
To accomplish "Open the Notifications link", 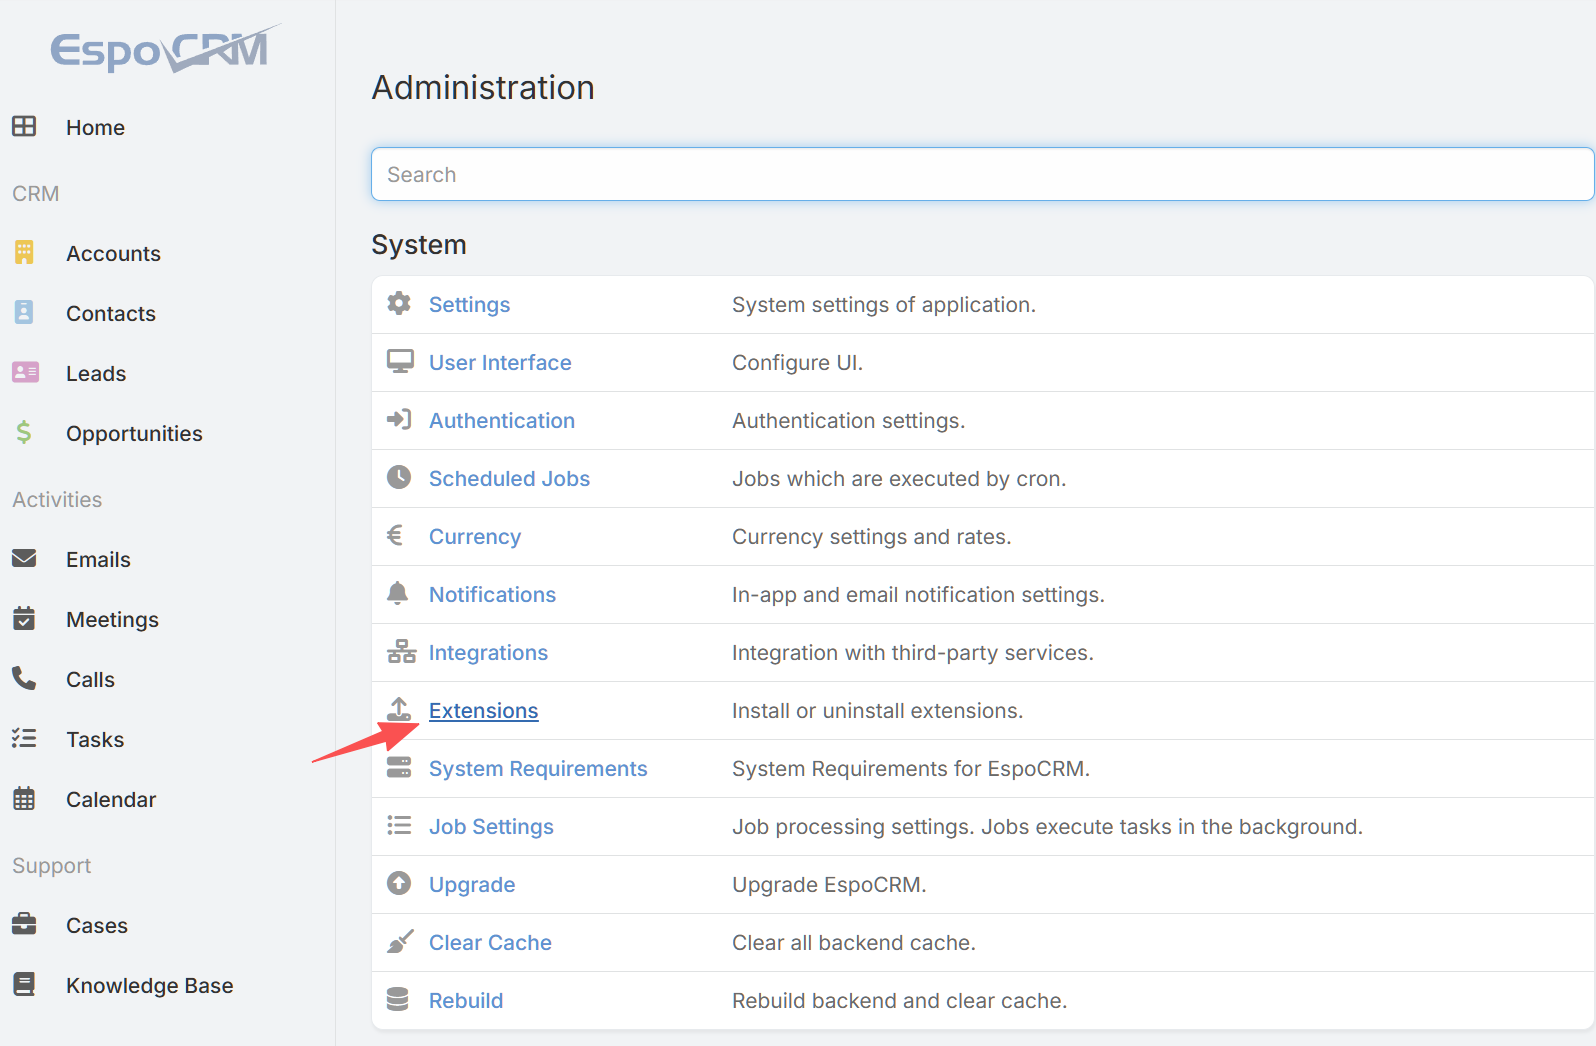I will click(492, 594).
